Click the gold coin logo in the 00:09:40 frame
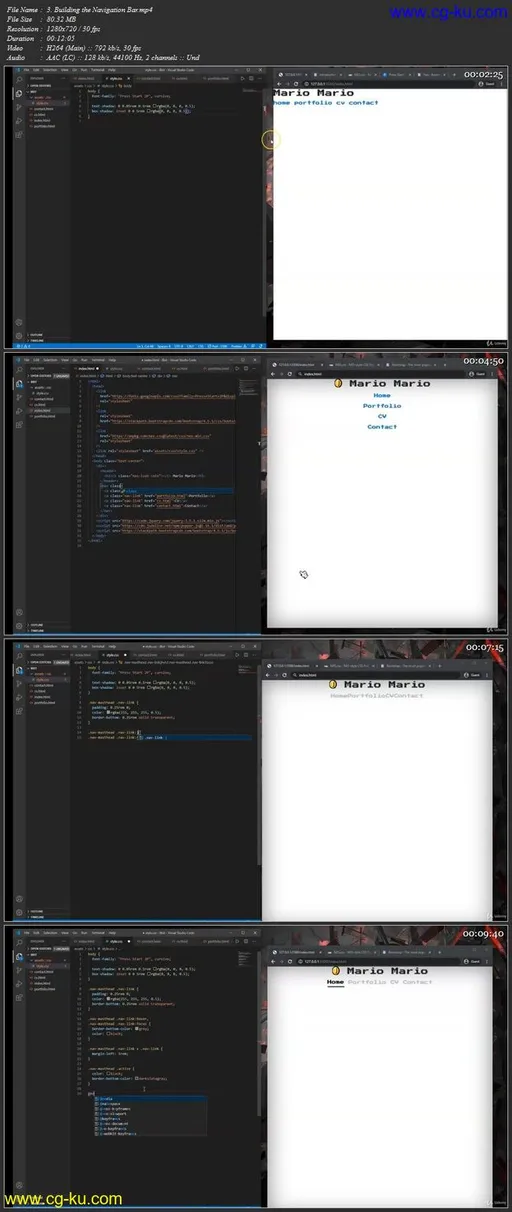Image resolution: width=512 pixels, height=1212 pixels. click(x=335, y=971)
